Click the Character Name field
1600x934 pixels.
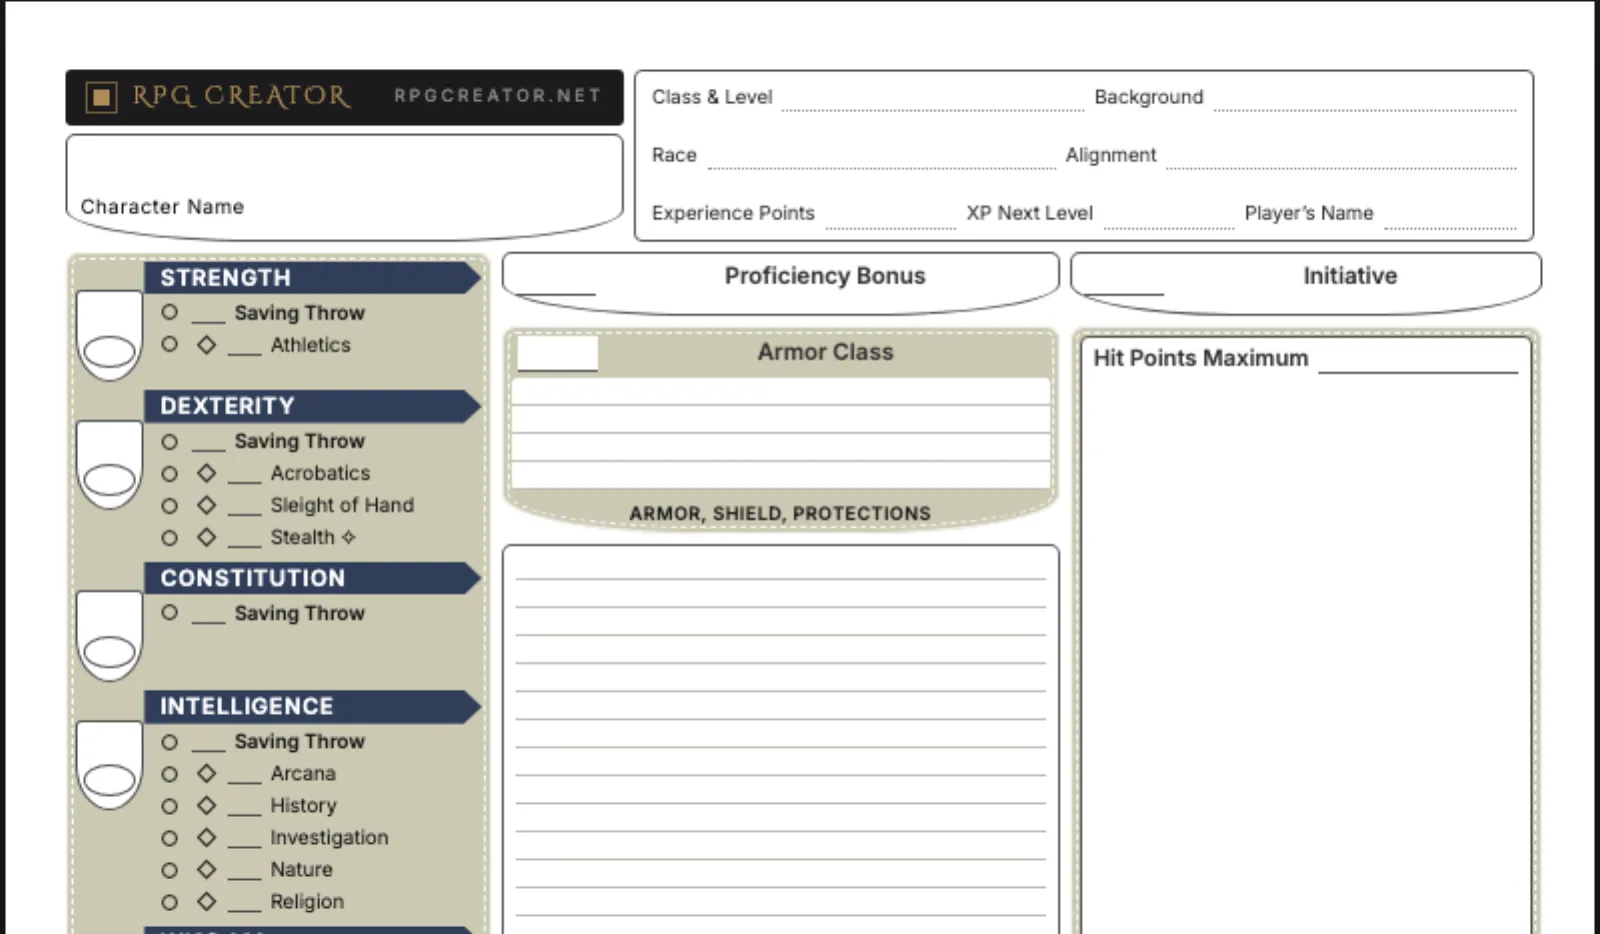[344, 187]
